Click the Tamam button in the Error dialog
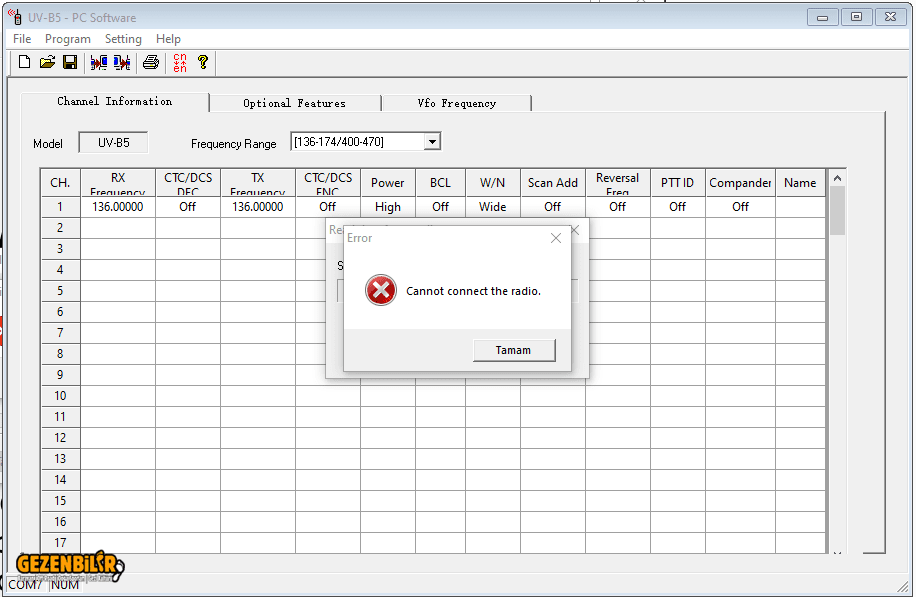This screenshot has width=916, height=597. pos(513,350)
